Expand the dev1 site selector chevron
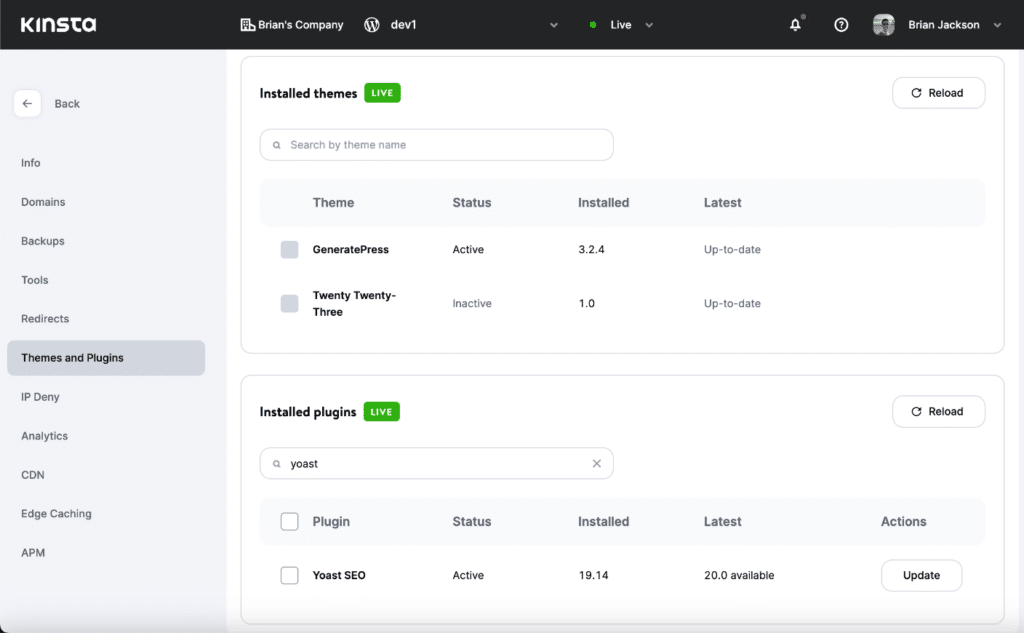 [554, 25]
